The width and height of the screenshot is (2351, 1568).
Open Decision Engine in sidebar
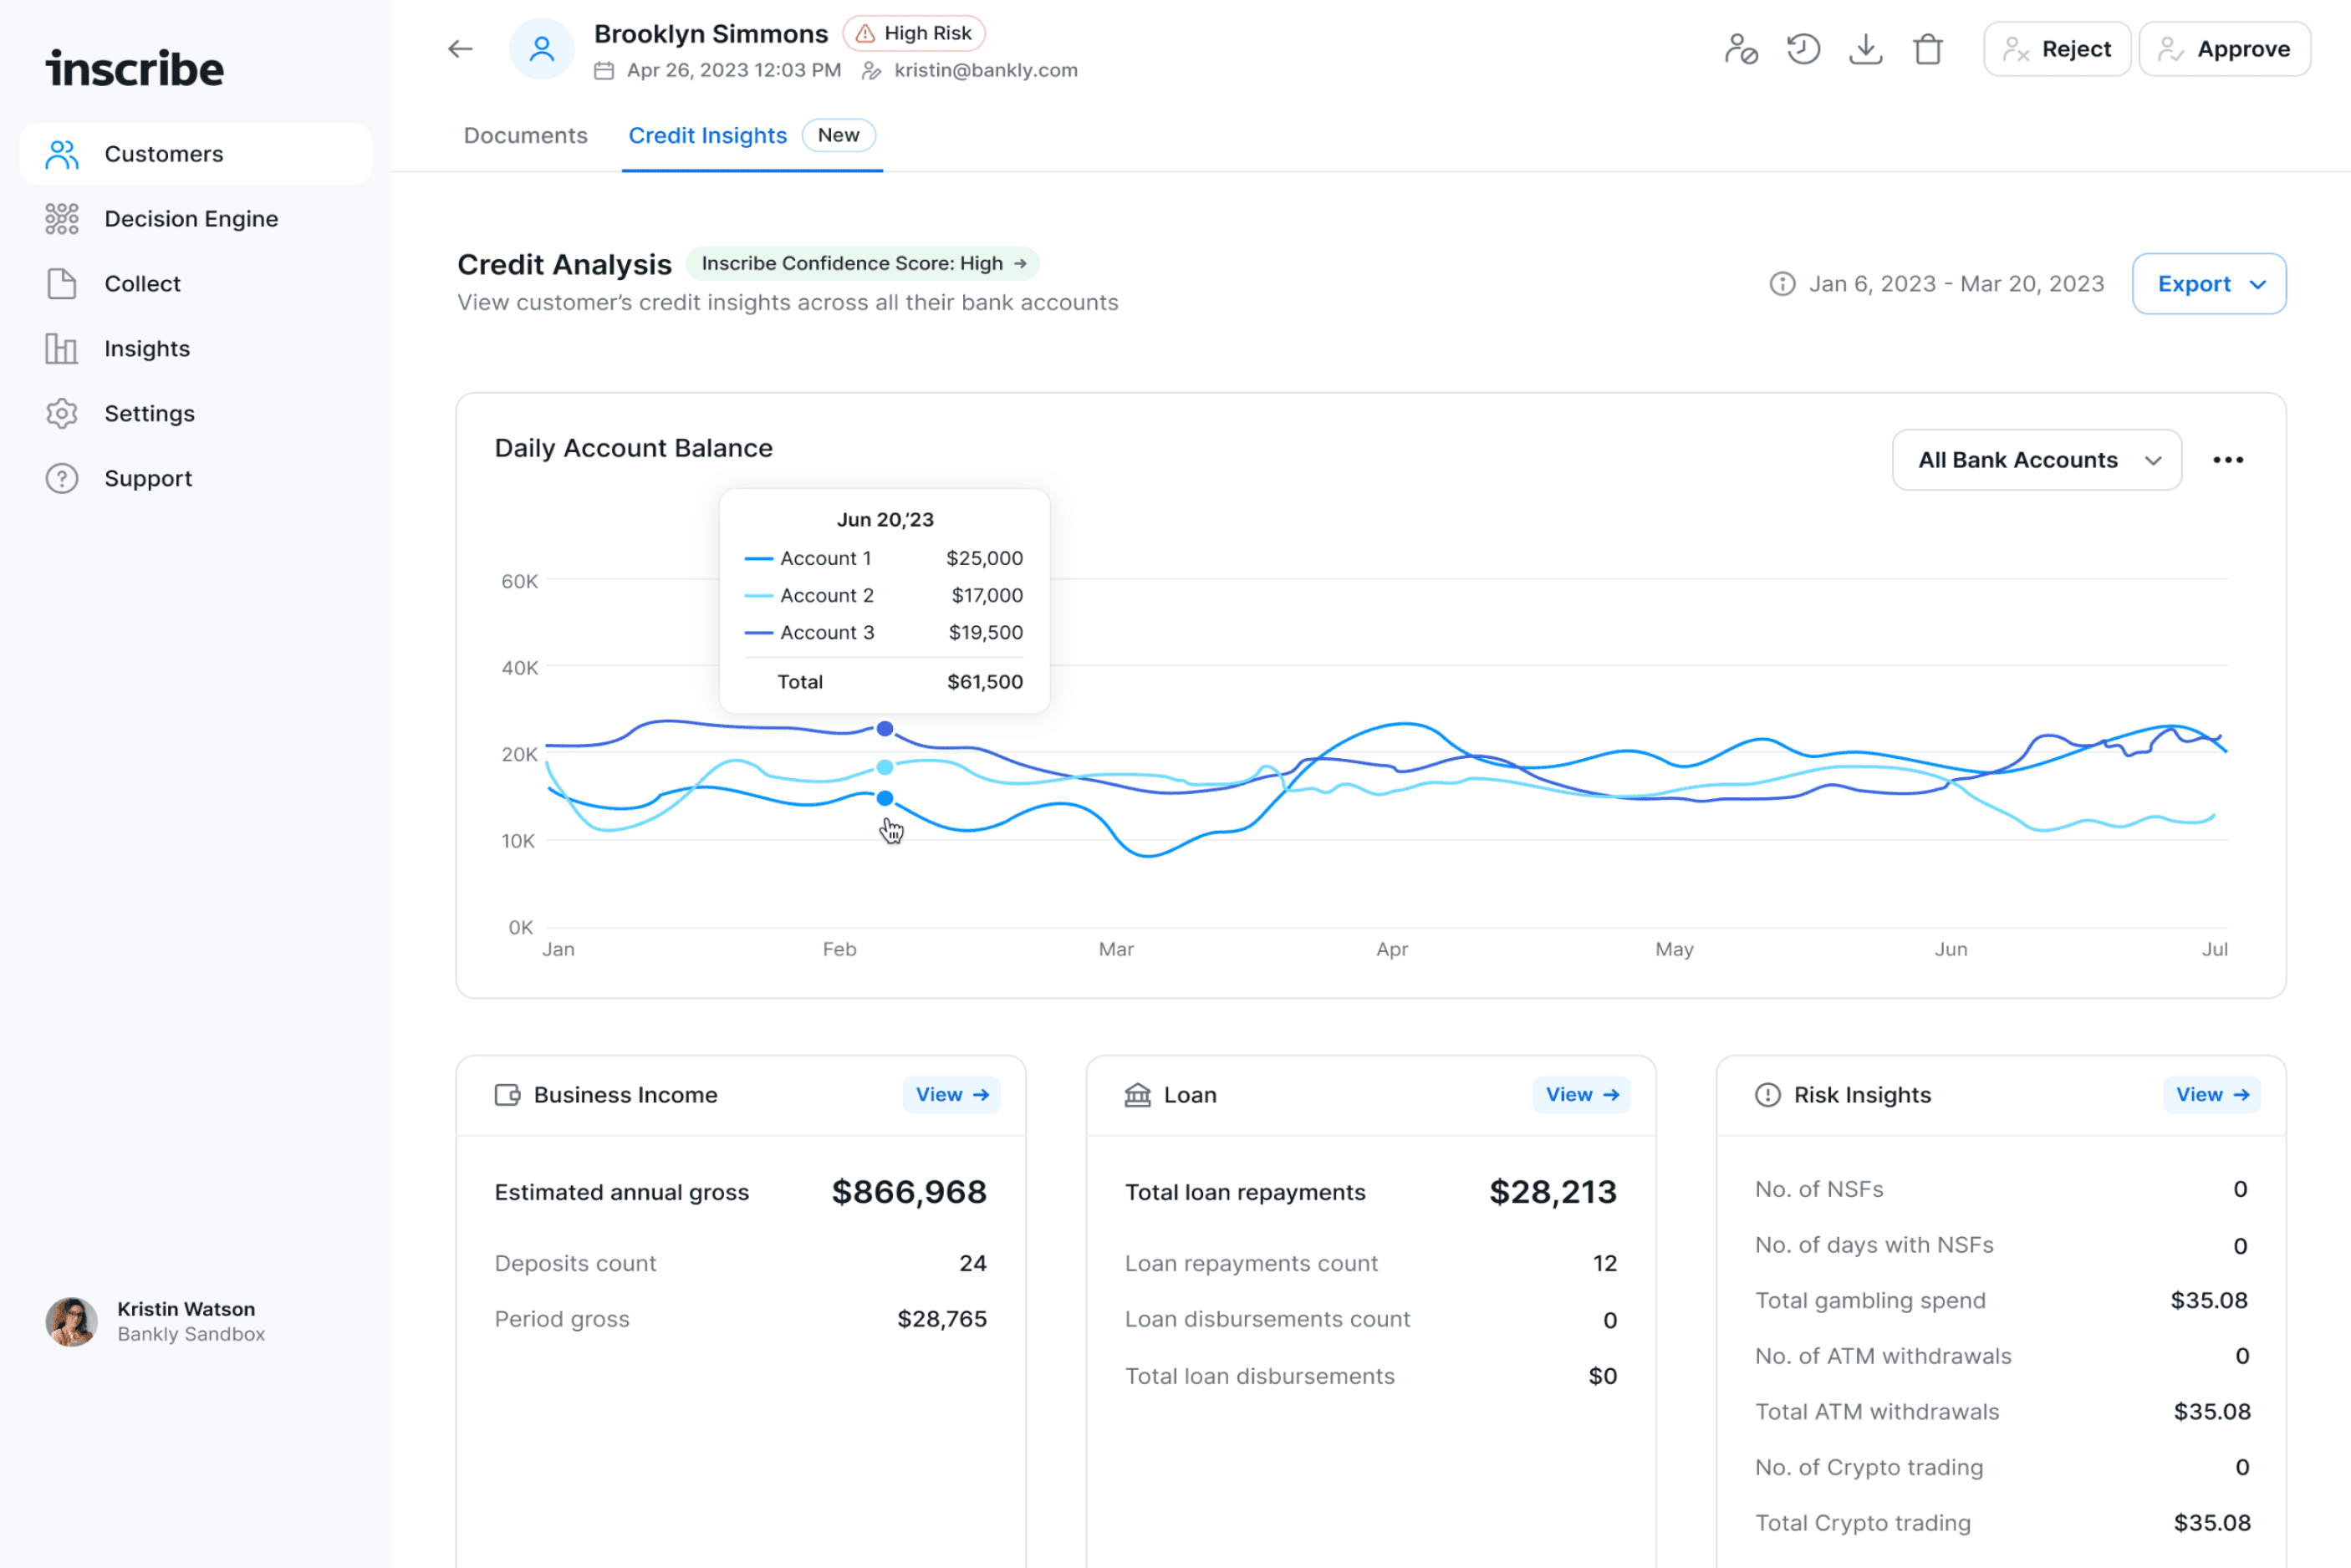pos(191,219)
